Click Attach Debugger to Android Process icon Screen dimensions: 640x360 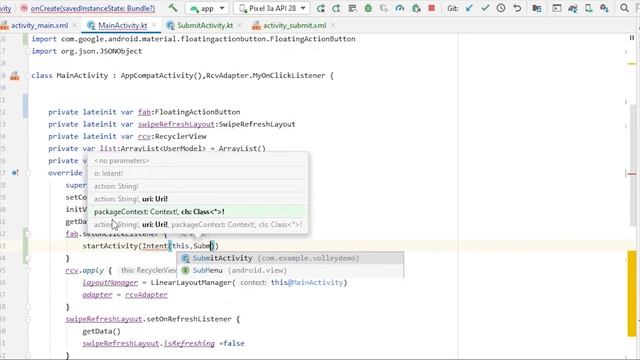coord(416,8)
